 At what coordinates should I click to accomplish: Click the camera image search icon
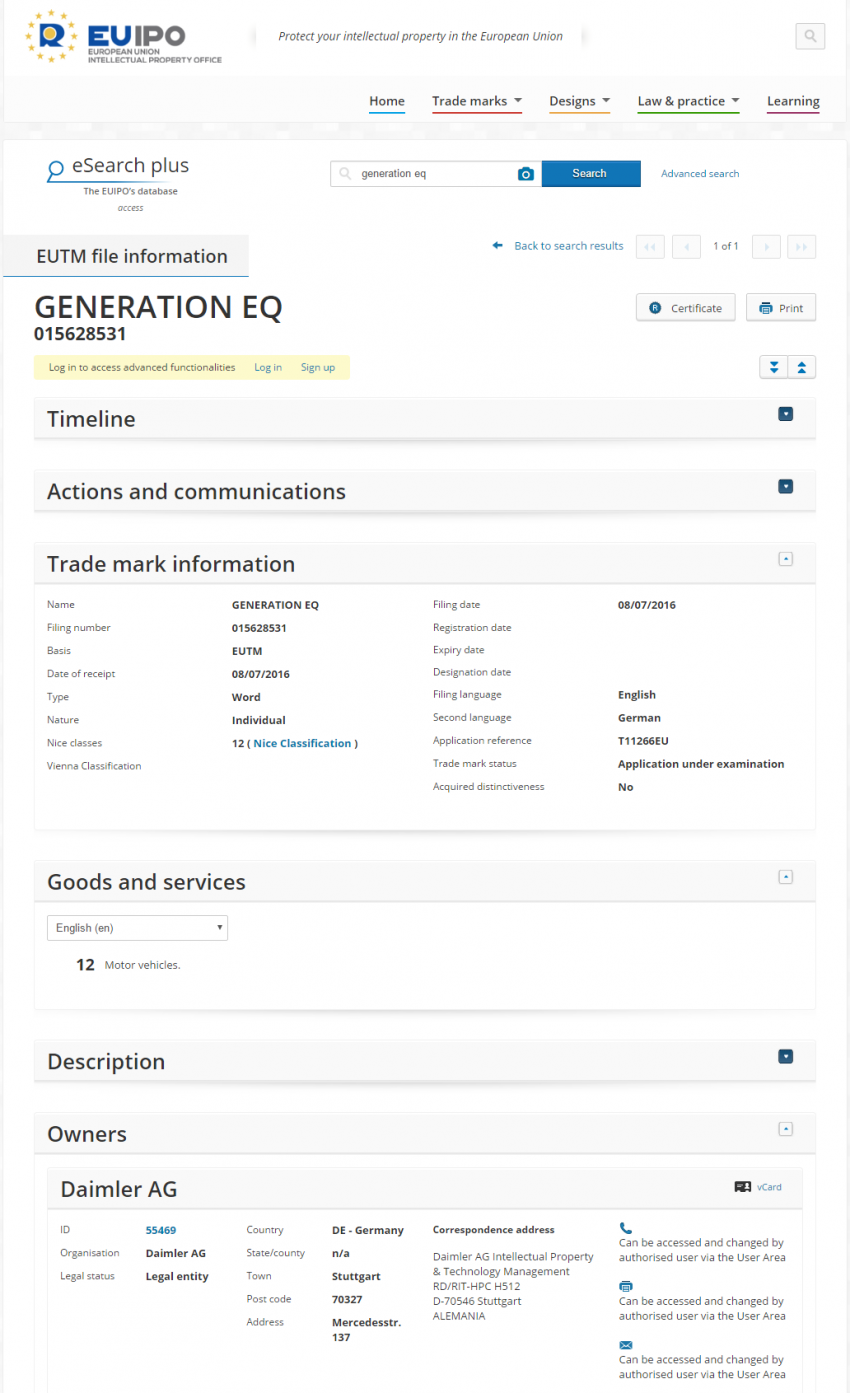(526, 174)
